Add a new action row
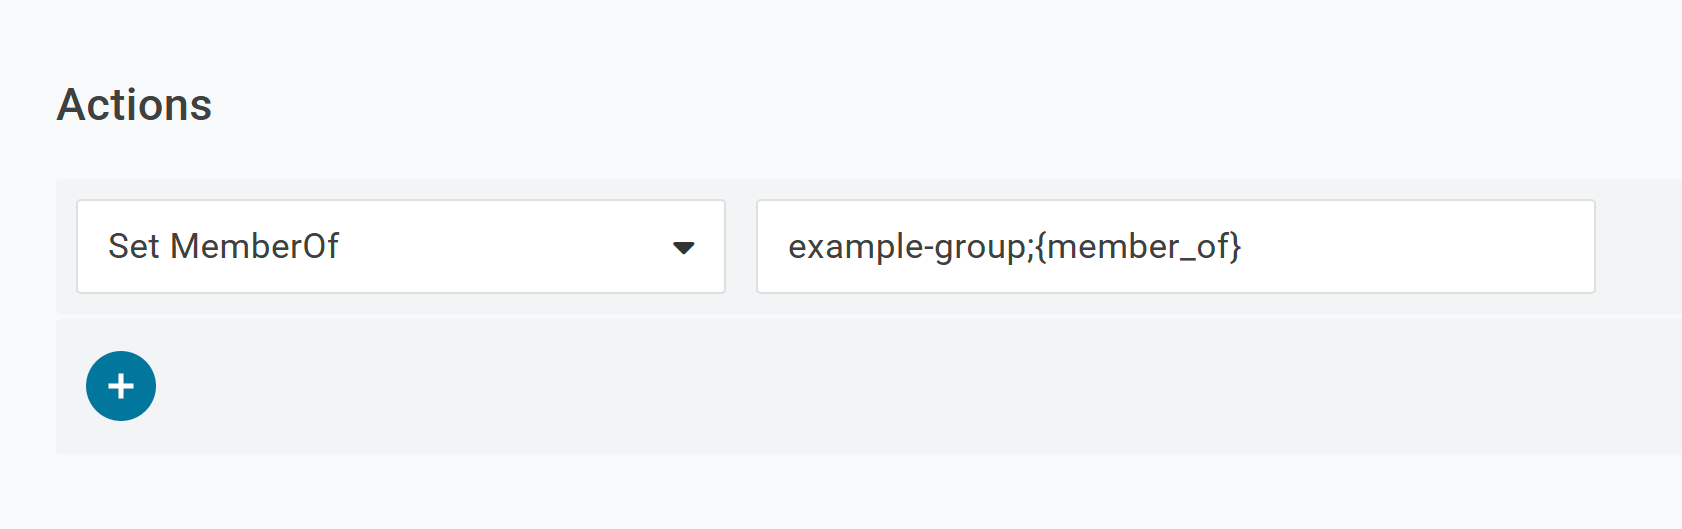The width and height of the screenshot is (1682, 529). 121,386
